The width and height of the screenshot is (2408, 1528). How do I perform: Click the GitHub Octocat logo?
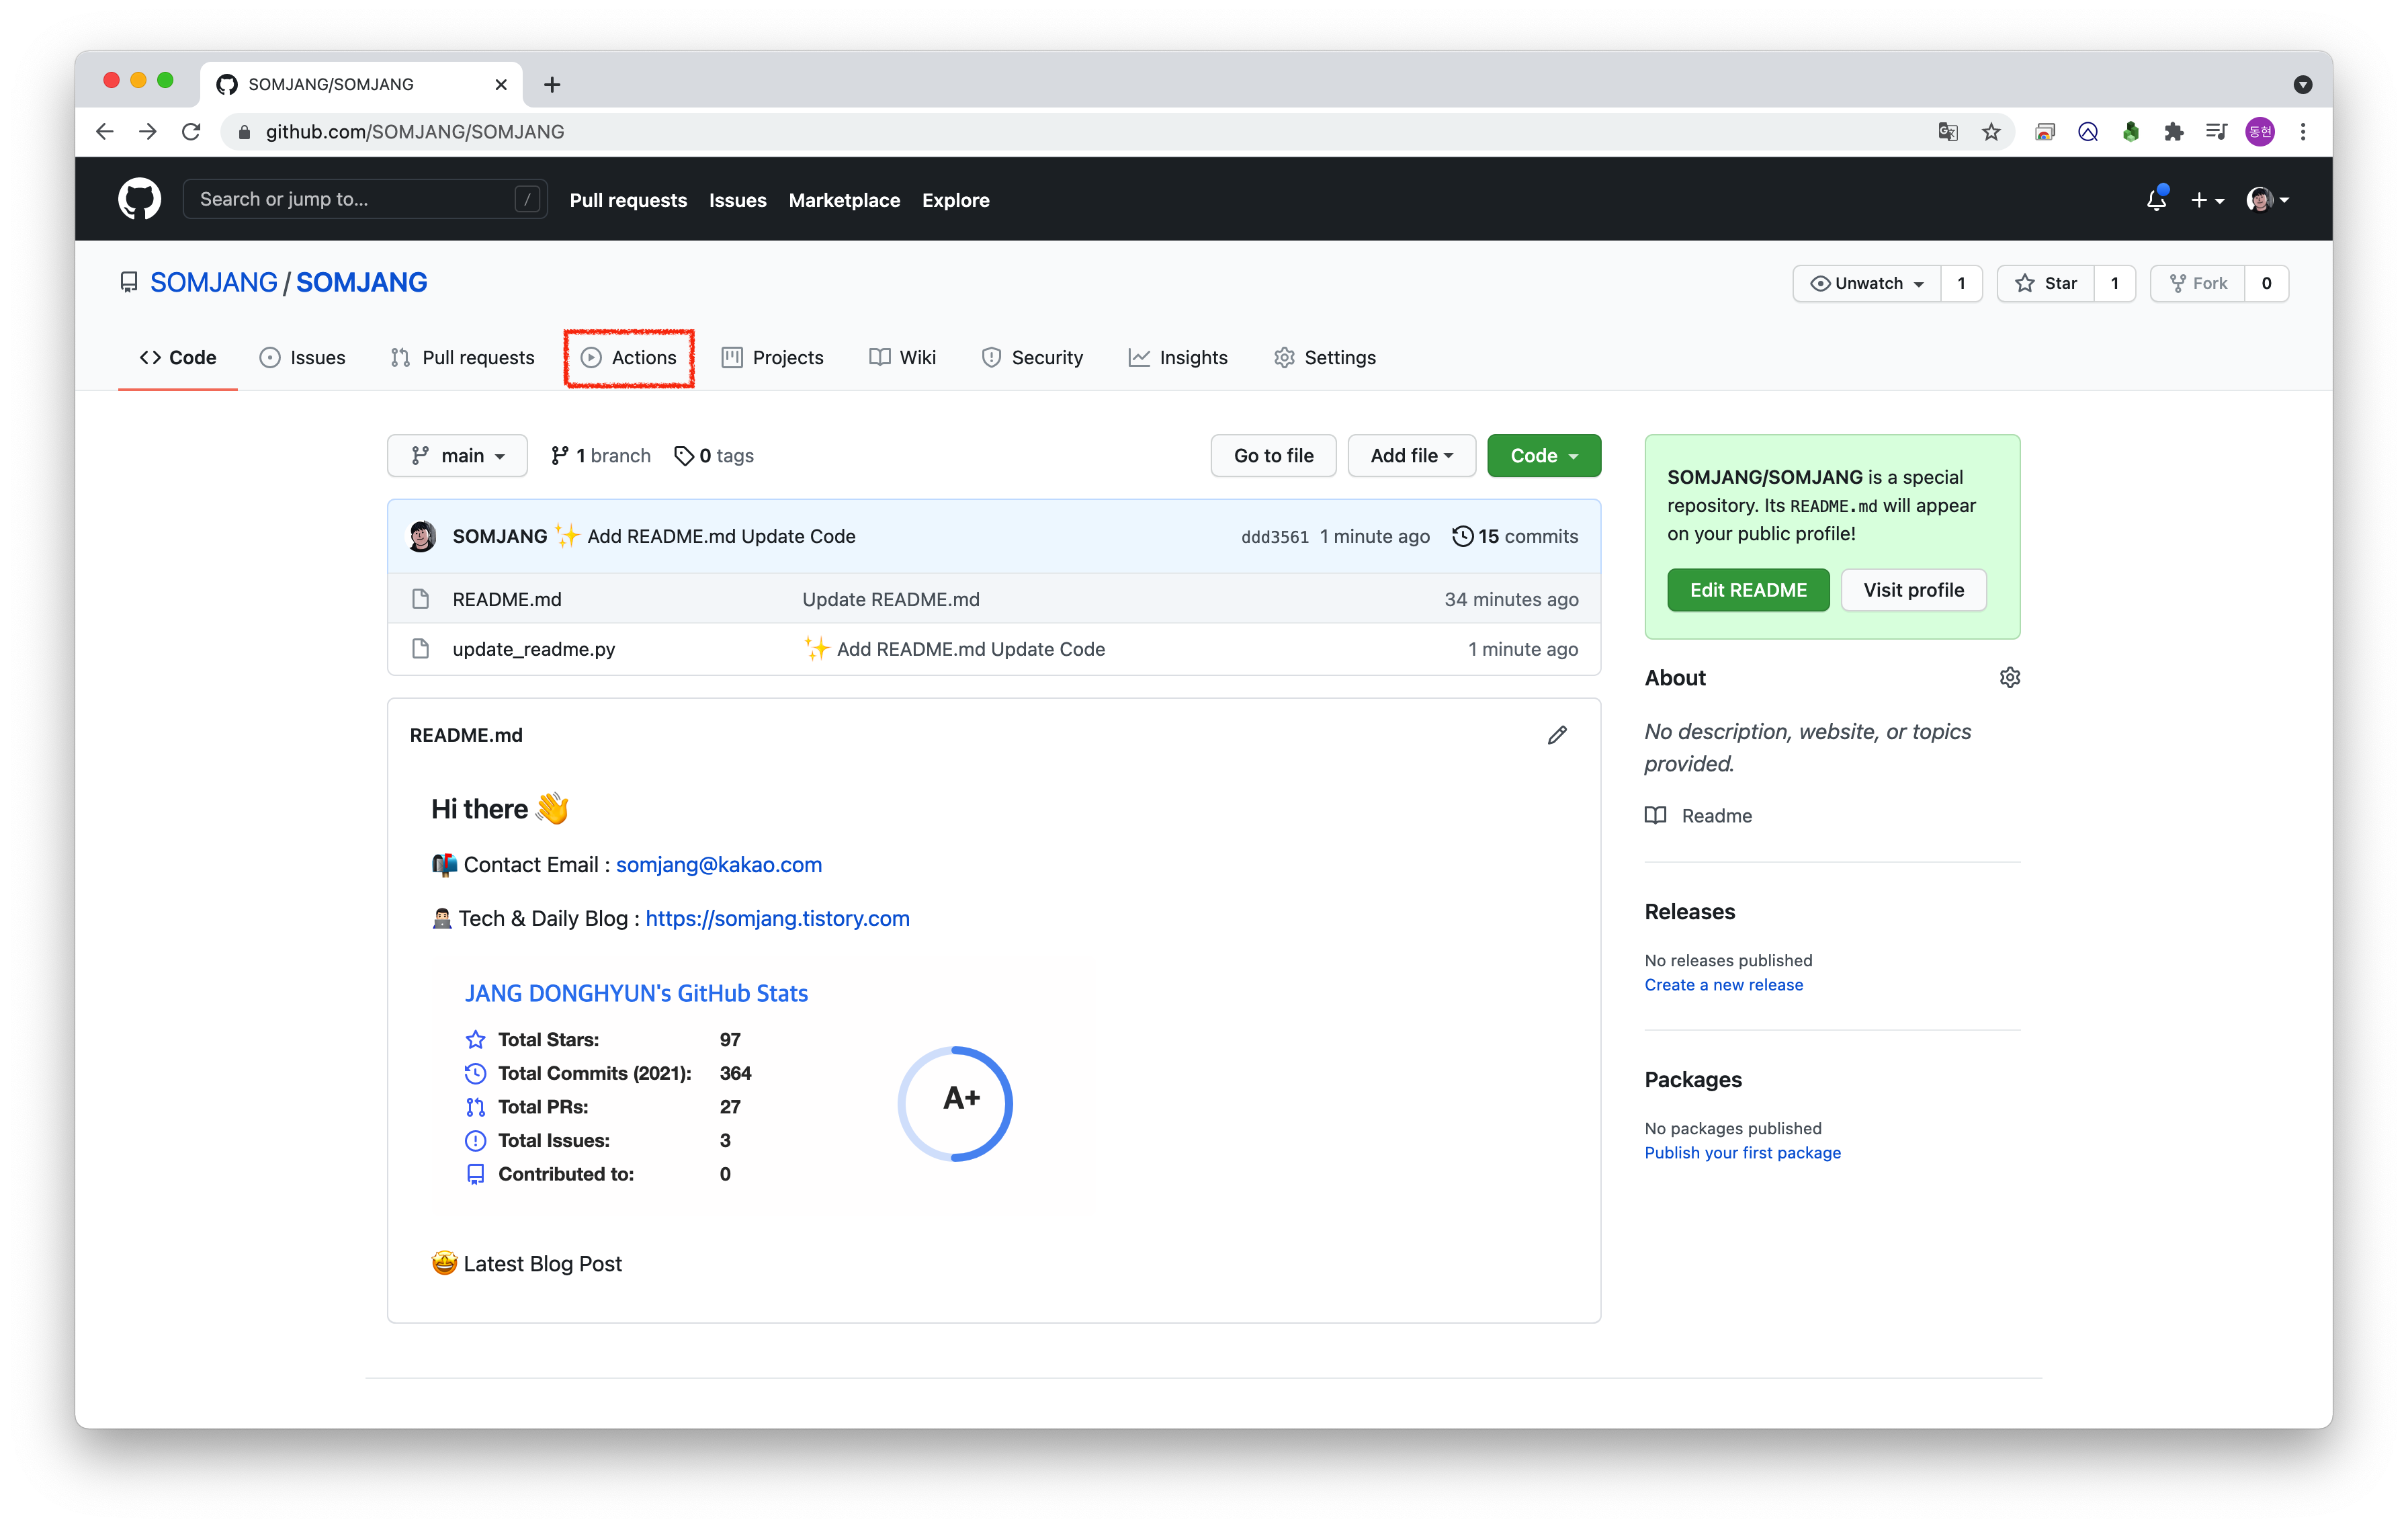click(x=139, y=199)
